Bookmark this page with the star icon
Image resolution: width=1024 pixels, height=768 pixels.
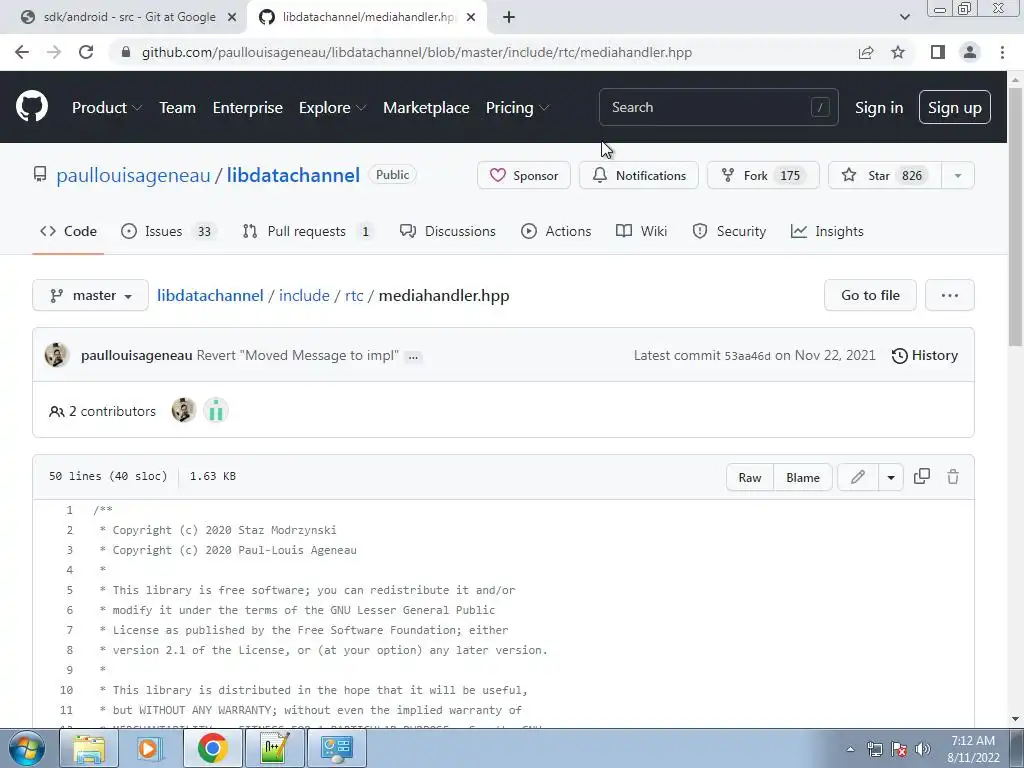pos(898,52)
